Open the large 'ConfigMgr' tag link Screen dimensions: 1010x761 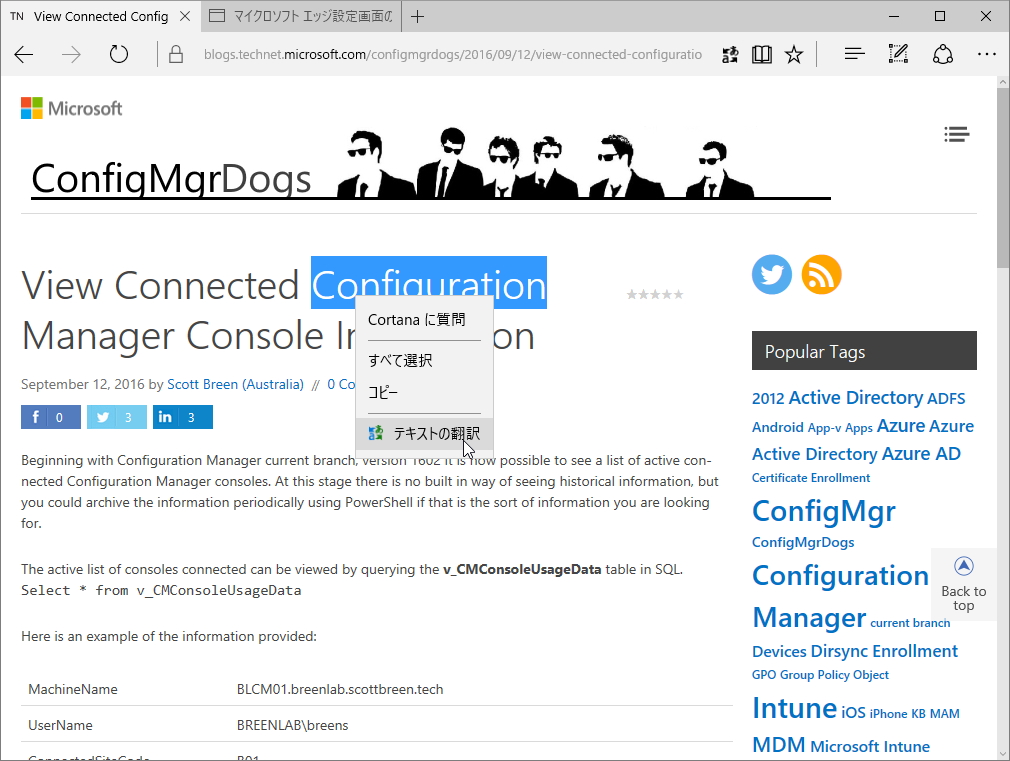coord(824,511)
